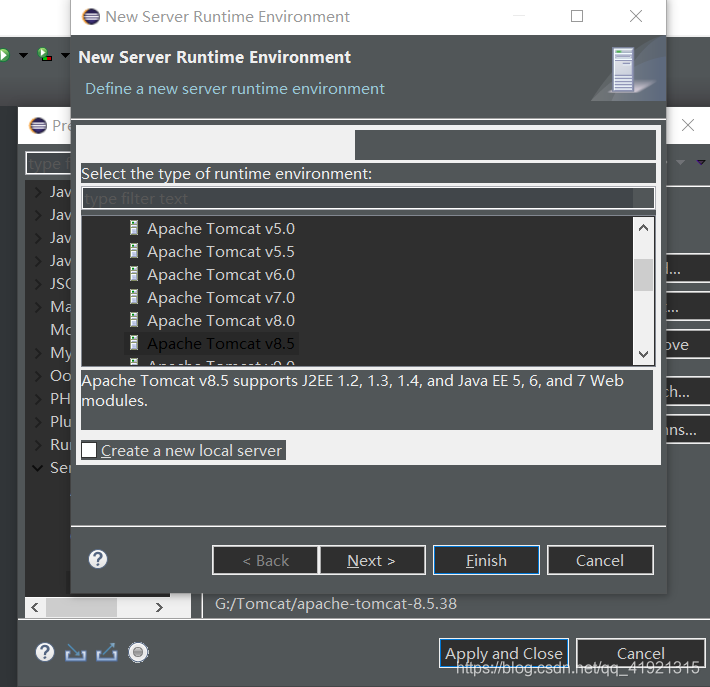This screenshot has height=687, width=710.
Task: Click the G:/Tomcat/apache-tomcat-8.5.38 path text
Action: (336, 604)
